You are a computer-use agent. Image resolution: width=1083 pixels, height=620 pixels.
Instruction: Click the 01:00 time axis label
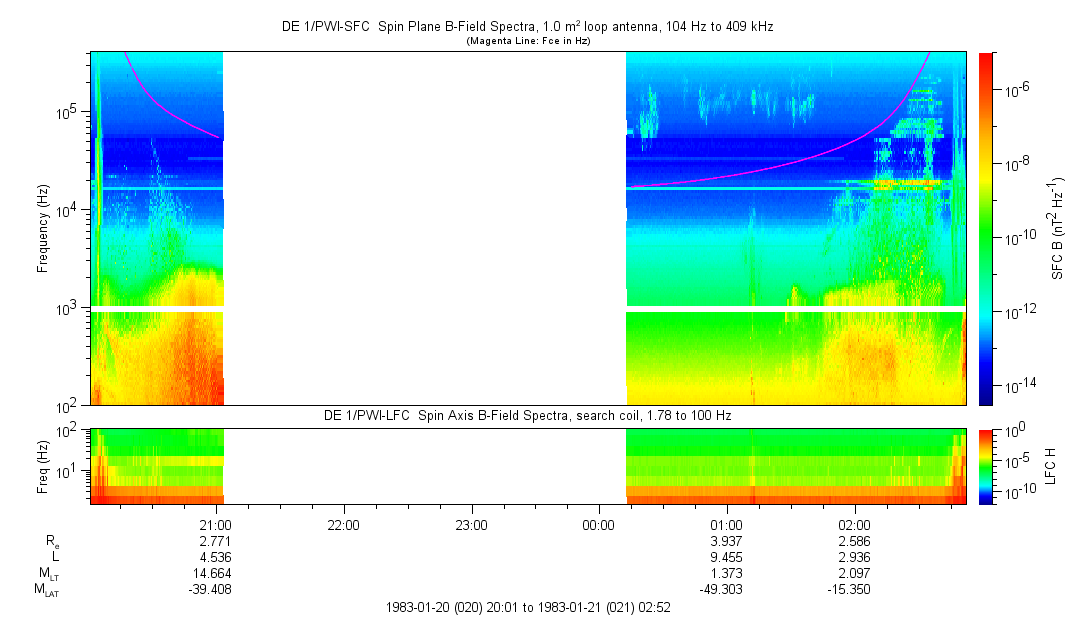(x=726, y=523)
